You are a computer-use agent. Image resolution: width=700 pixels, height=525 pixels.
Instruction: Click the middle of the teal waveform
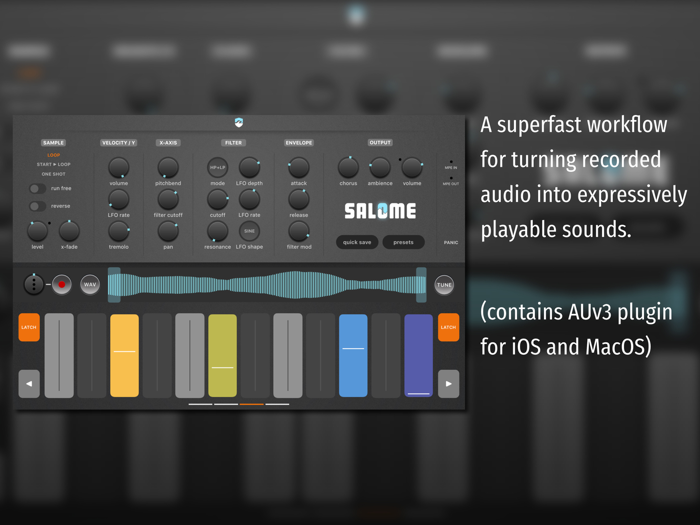point(267,285)
